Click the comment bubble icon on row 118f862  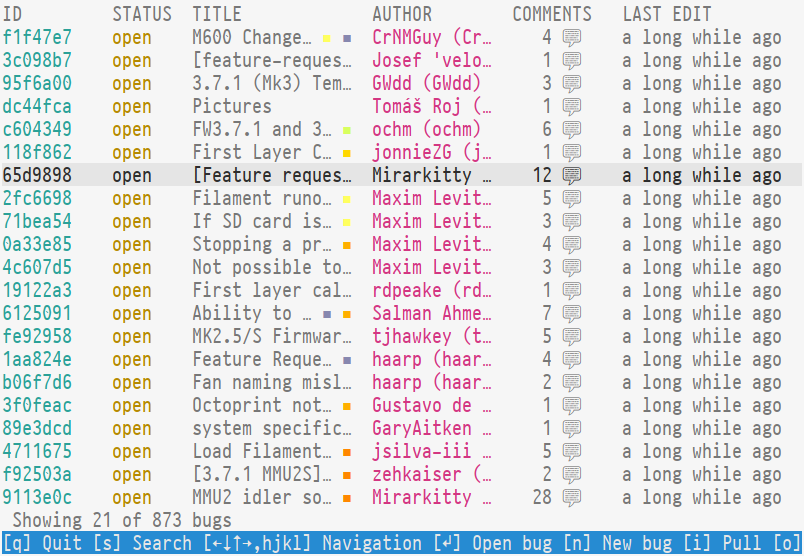click(572, 153)
